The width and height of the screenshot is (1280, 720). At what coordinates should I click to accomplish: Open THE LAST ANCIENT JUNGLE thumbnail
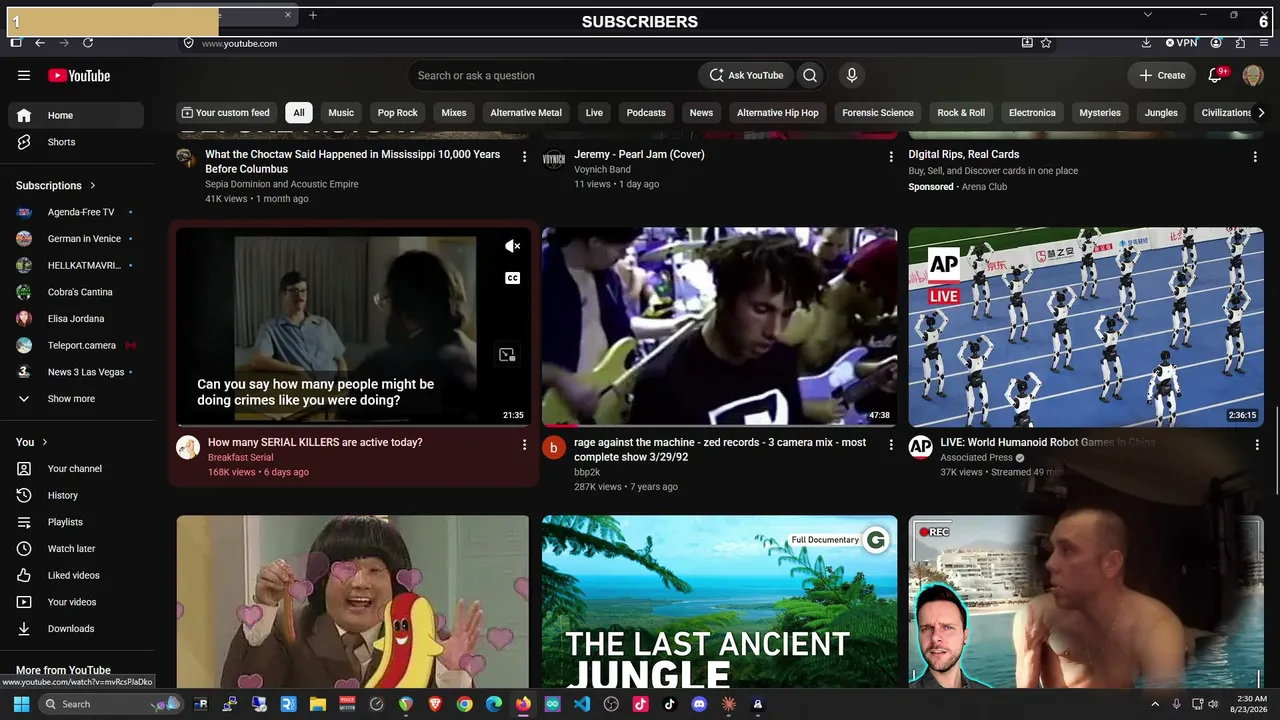tap(720, 601)
